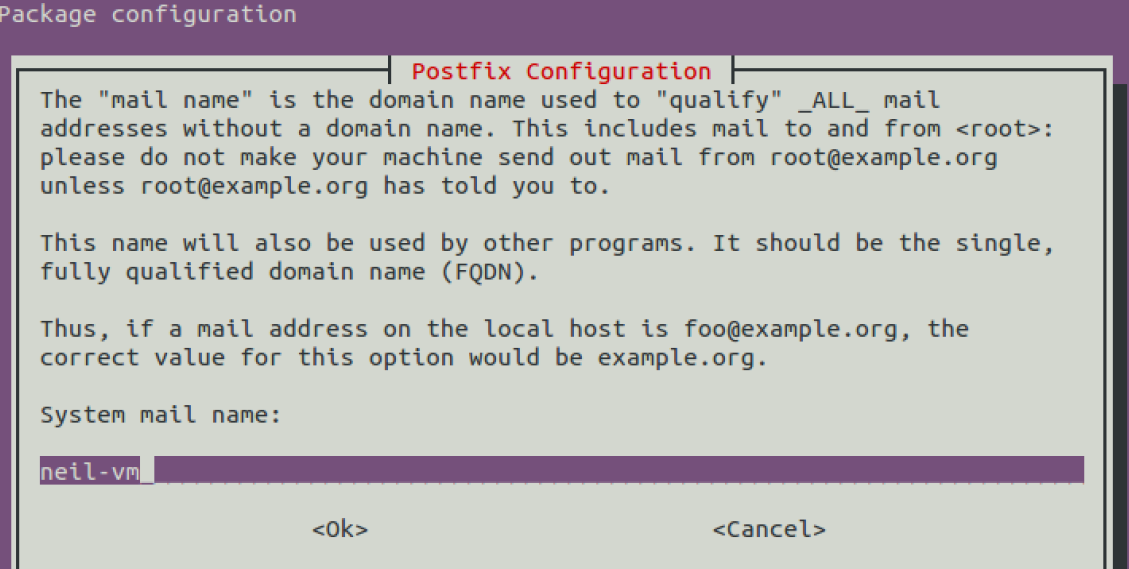Viewport: 1129px width, 569px height.
Task: Click the Package configuration header text
Action: (x=148, y=15)
